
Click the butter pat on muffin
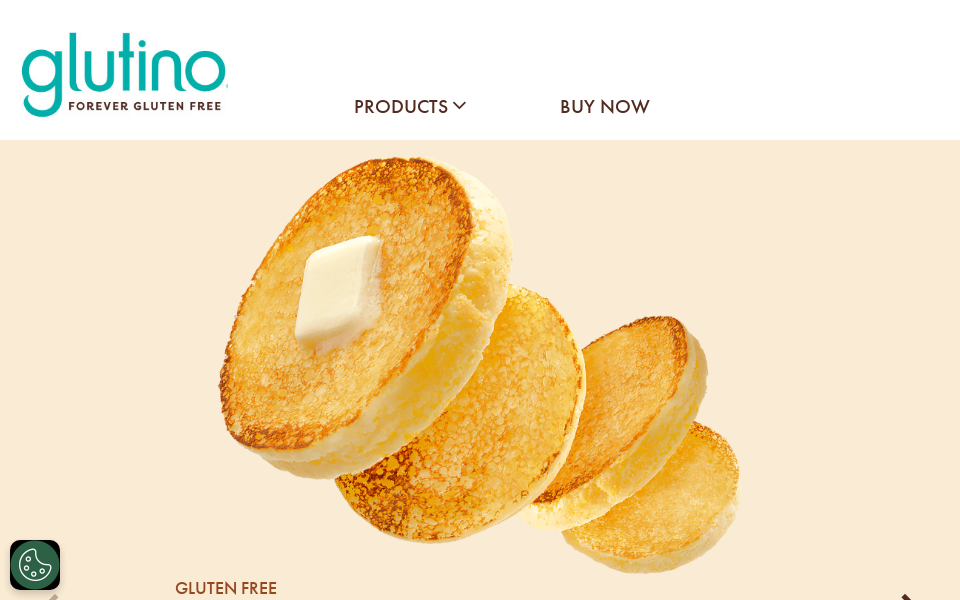339,291
